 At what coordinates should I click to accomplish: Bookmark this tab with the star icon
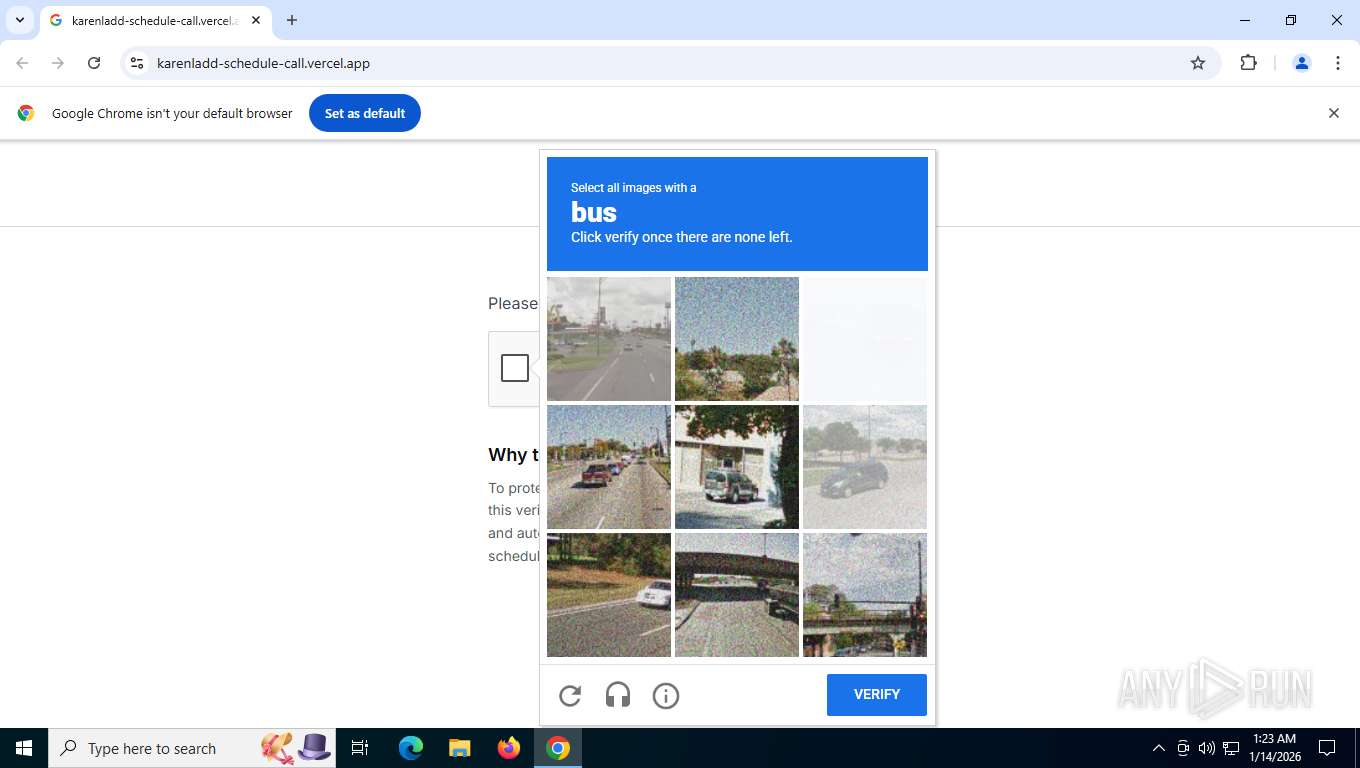pos(1198,63)
